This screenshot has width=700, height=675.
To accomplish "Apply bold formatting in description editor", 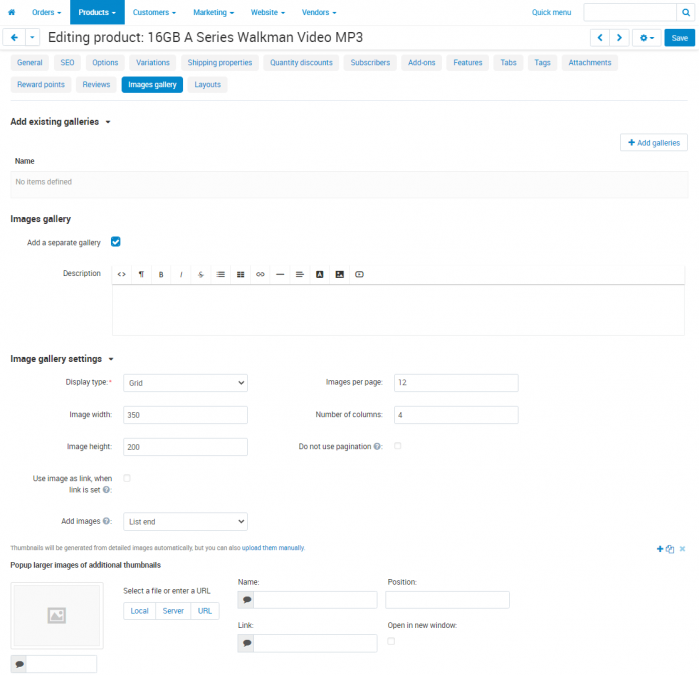I will point(161,275).
